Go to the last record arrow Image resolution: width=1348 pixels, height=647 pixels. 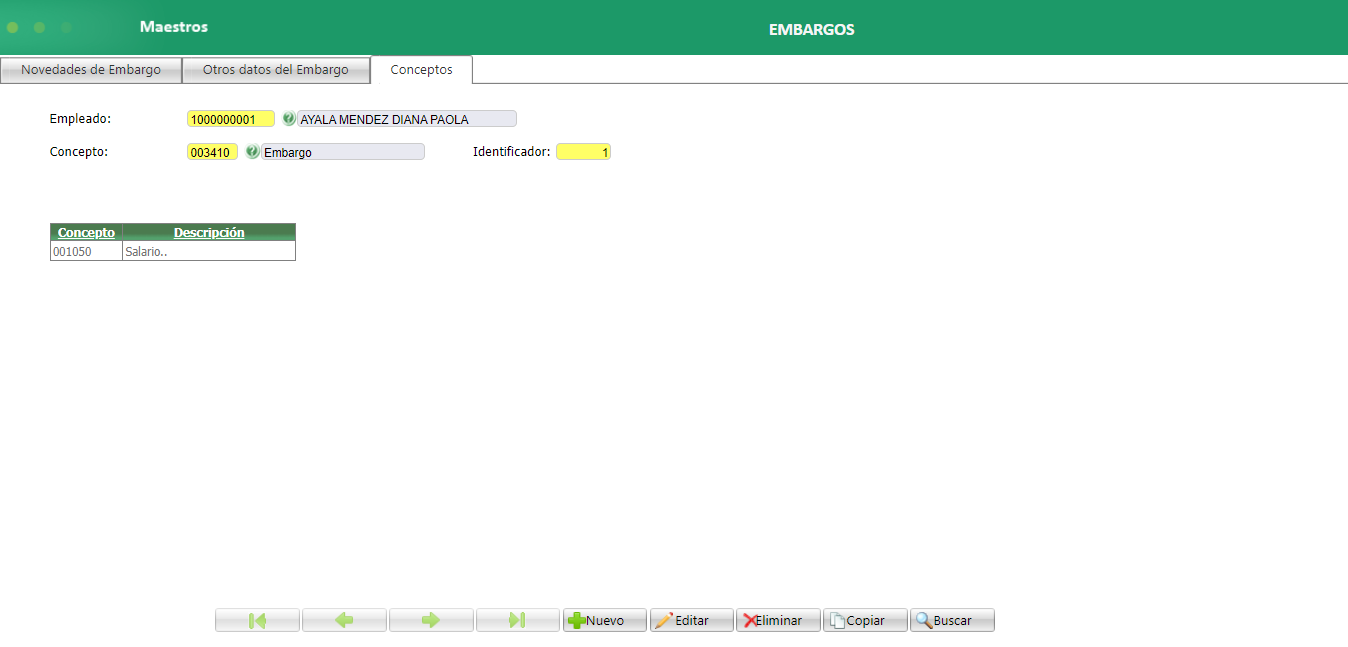click(x=518, y=620)
